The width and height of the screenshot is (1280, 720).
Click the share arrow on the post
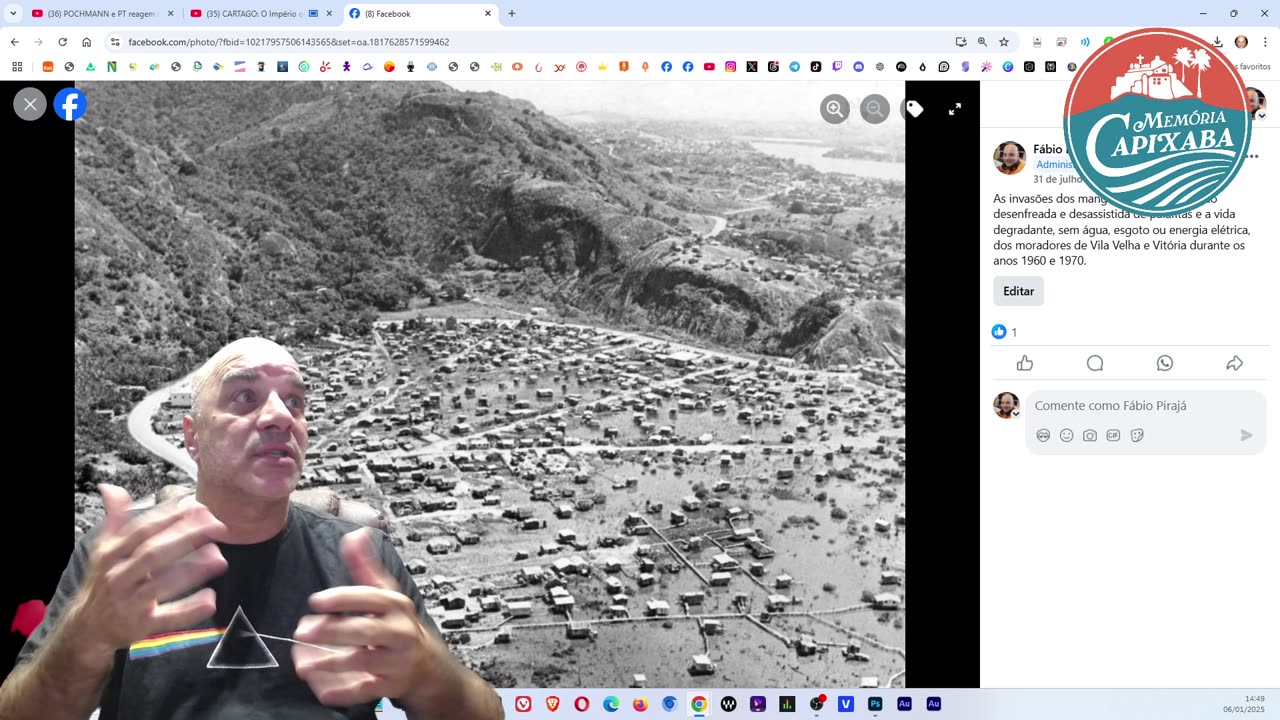click(1235, 363)
